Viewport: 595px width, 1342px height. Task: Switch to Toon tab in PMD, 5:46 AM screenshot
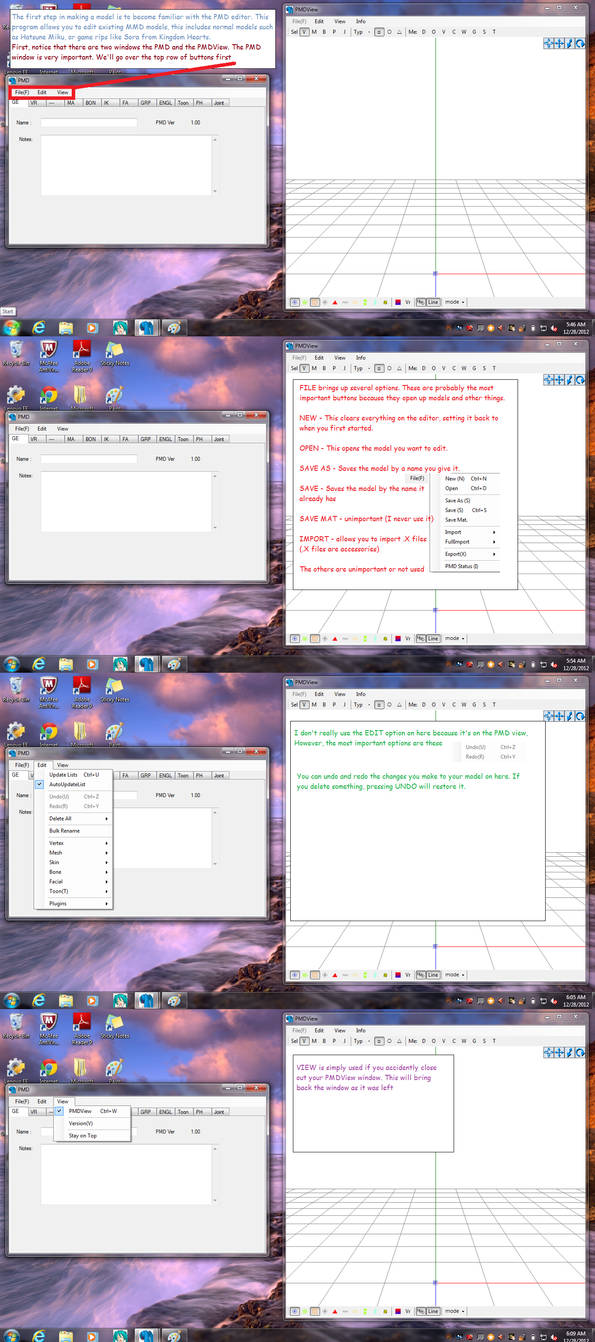point(183,103)
